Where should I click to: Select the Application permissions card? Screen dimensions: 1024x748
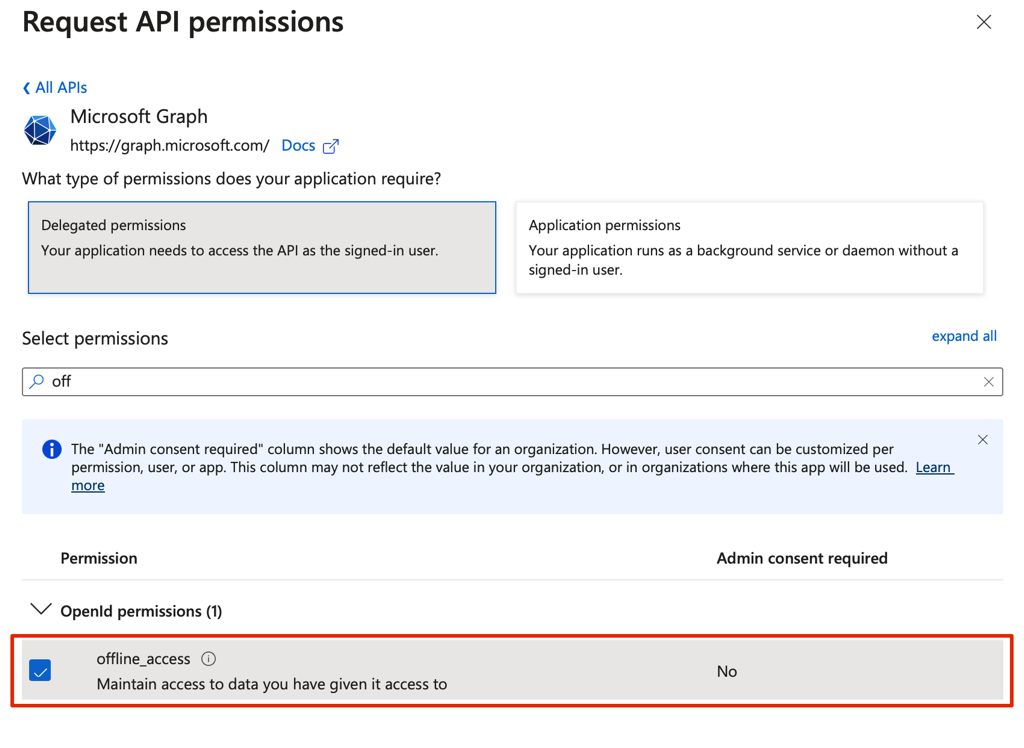(x=749, y=248)
